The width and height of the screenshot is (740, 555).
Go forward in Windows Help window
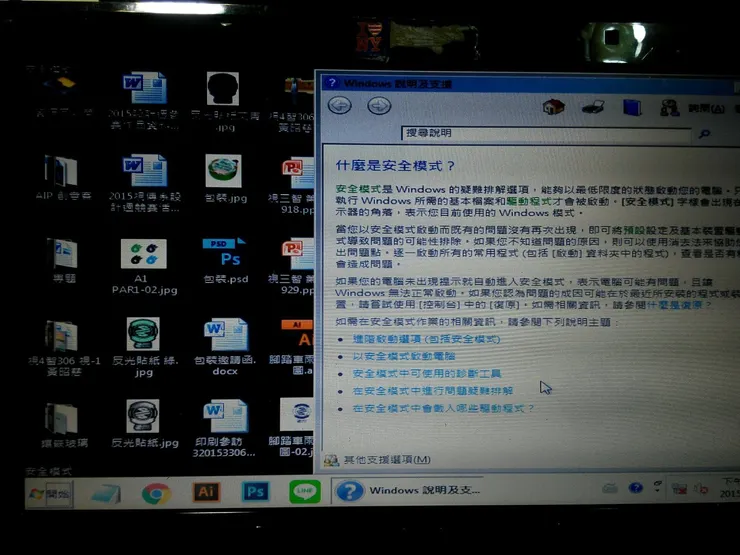pyautogui.click(x=379, y=105)
